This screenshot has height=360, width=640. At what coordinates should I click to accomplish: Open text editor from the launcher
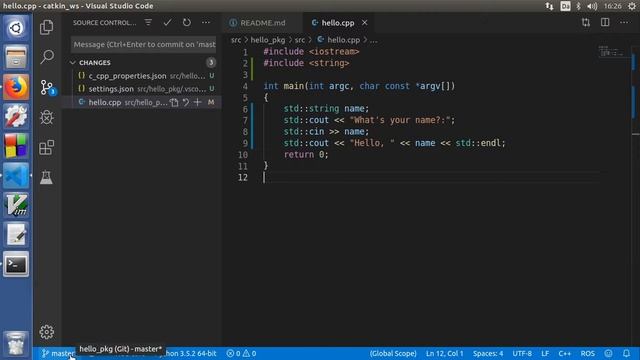[16, 235]
